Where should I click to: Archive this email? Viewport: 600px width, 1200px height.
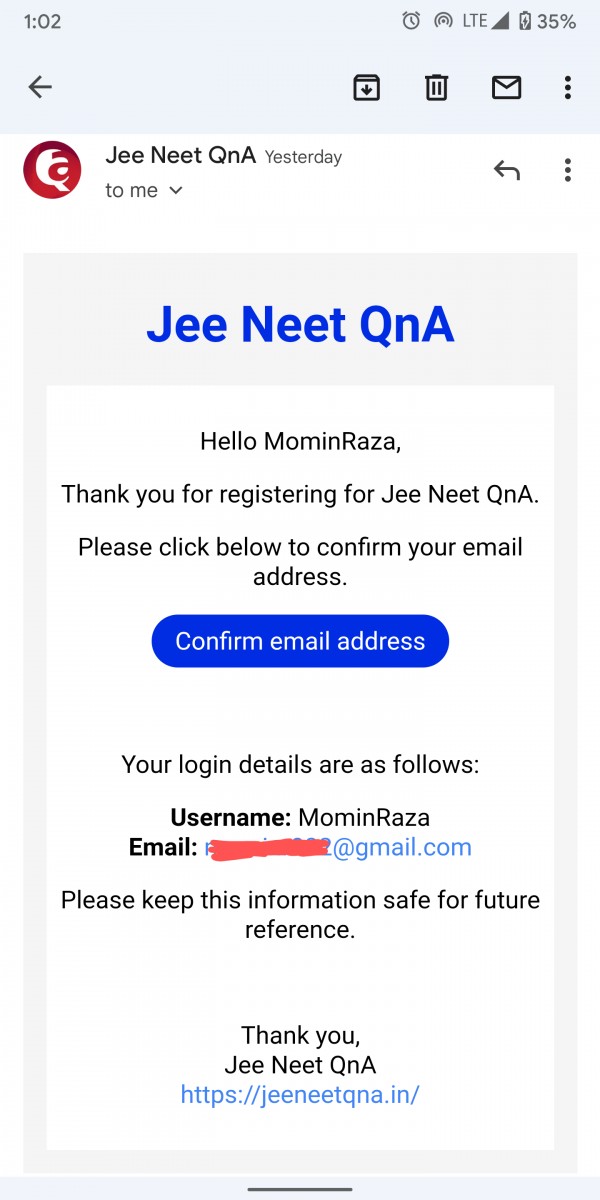click(367, 88)
